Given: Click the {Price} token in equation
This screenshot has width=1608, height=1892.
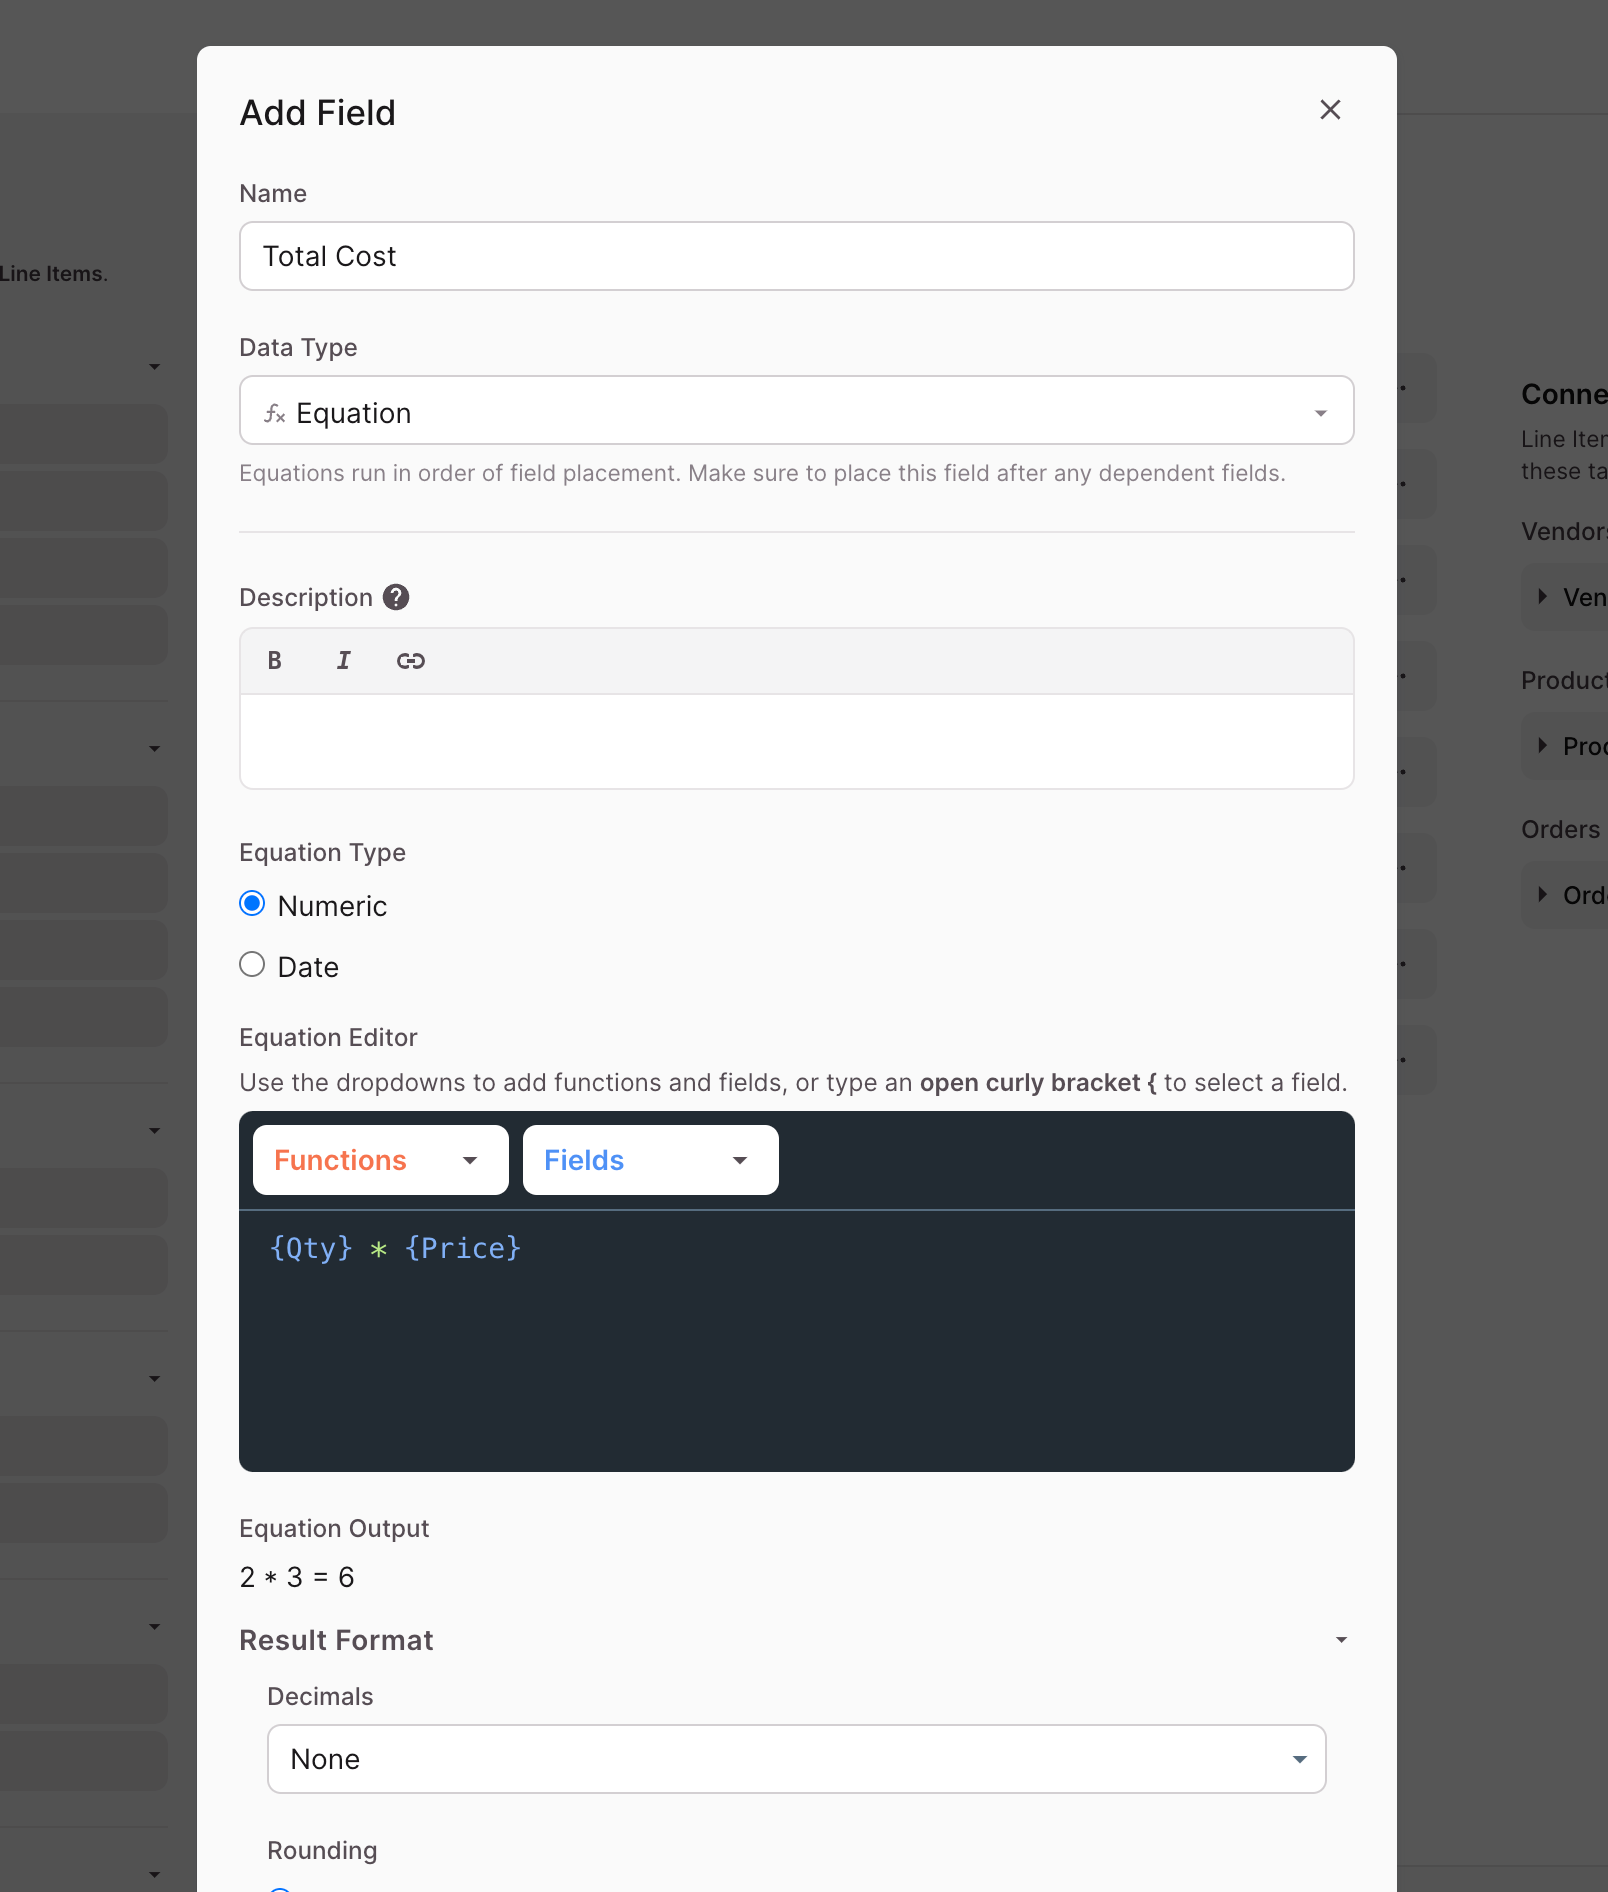Looking at the screenshot, I should pos(463,1248).
